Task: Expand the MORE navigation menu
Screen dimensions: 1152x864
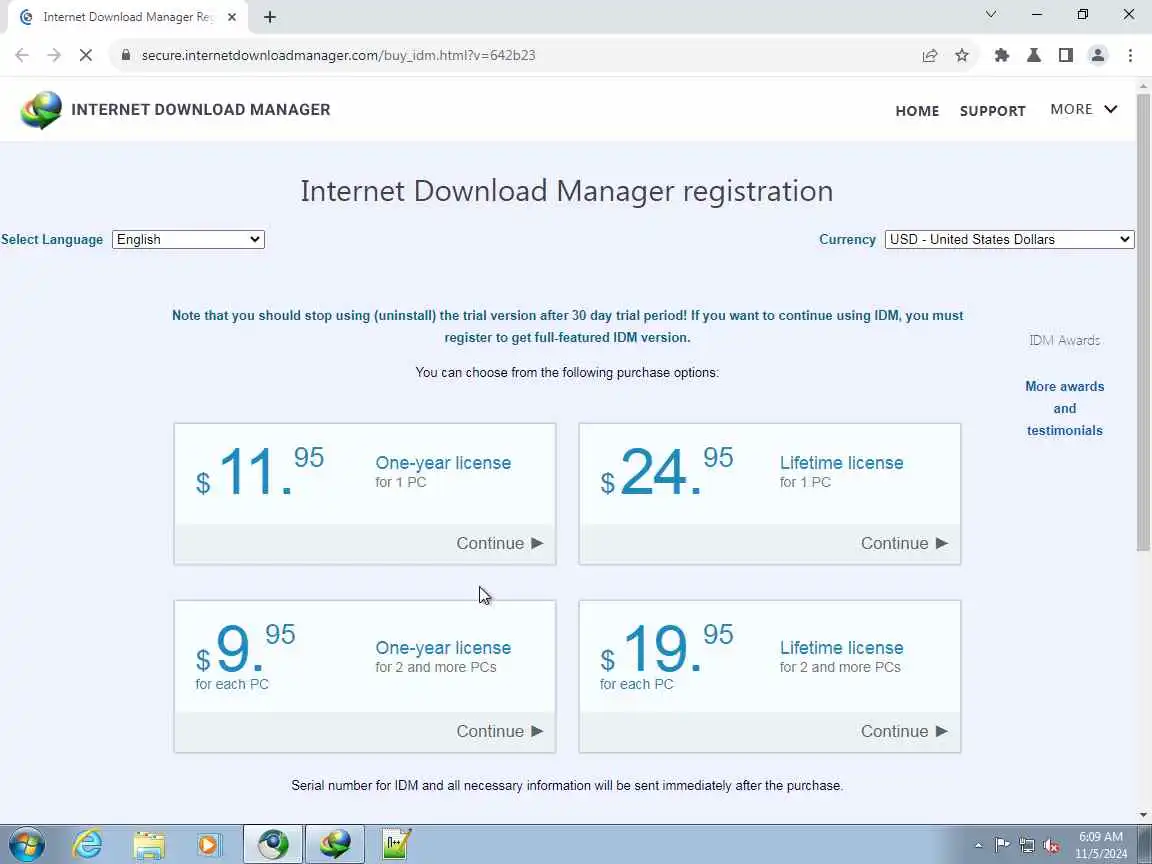Action: [1084, 109]
